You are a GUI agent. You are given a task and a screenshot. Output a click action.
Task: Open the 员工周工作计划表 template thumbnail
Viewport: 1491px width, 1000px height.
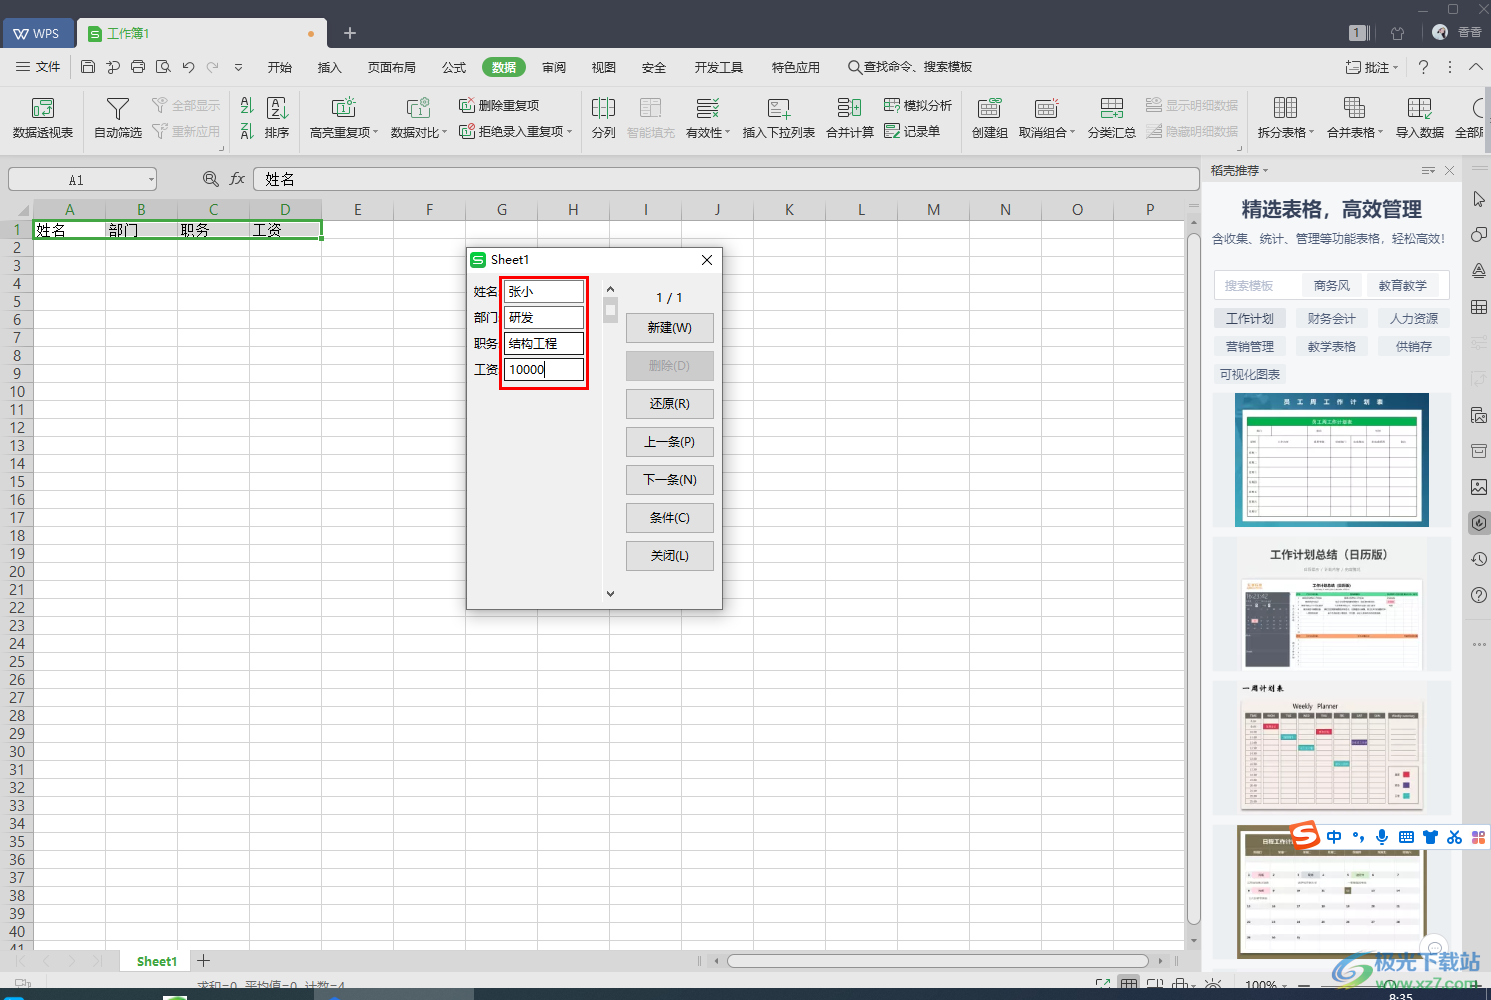click(x=1332, y=460)
